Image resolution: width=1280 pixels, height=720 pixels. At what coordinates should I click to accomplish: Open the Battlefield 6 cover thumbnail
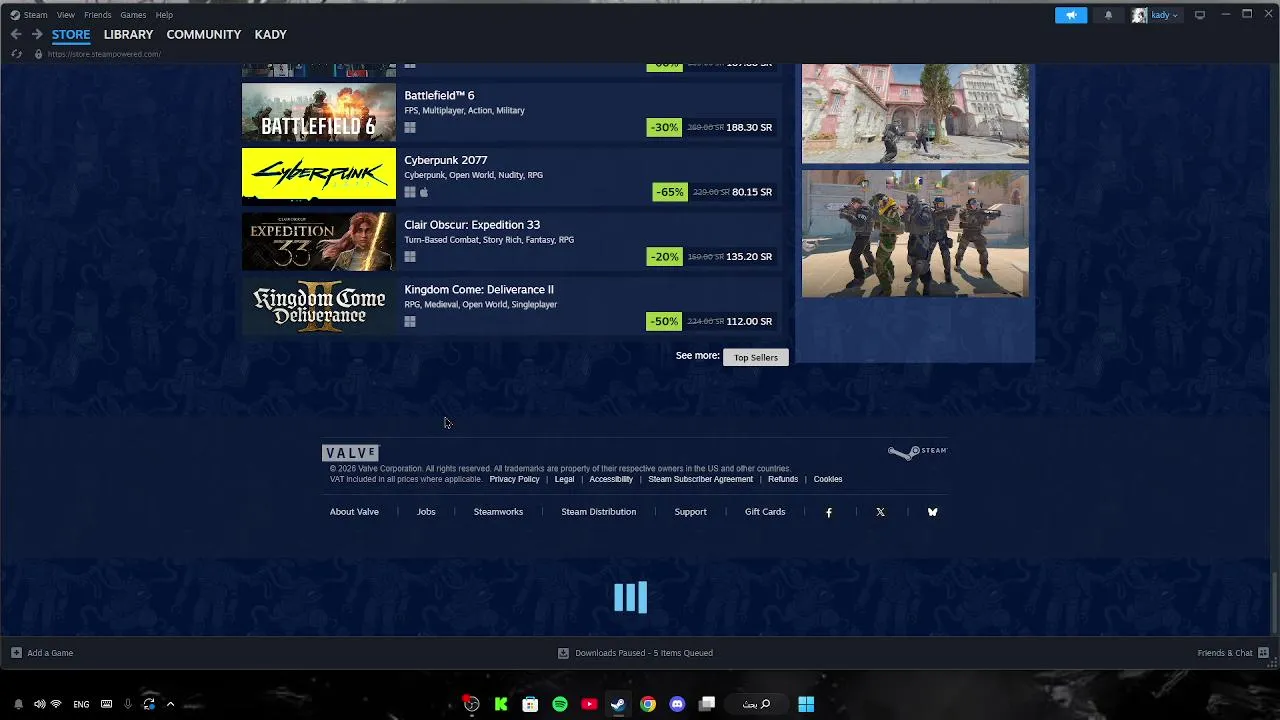click(x=319, y=112)
